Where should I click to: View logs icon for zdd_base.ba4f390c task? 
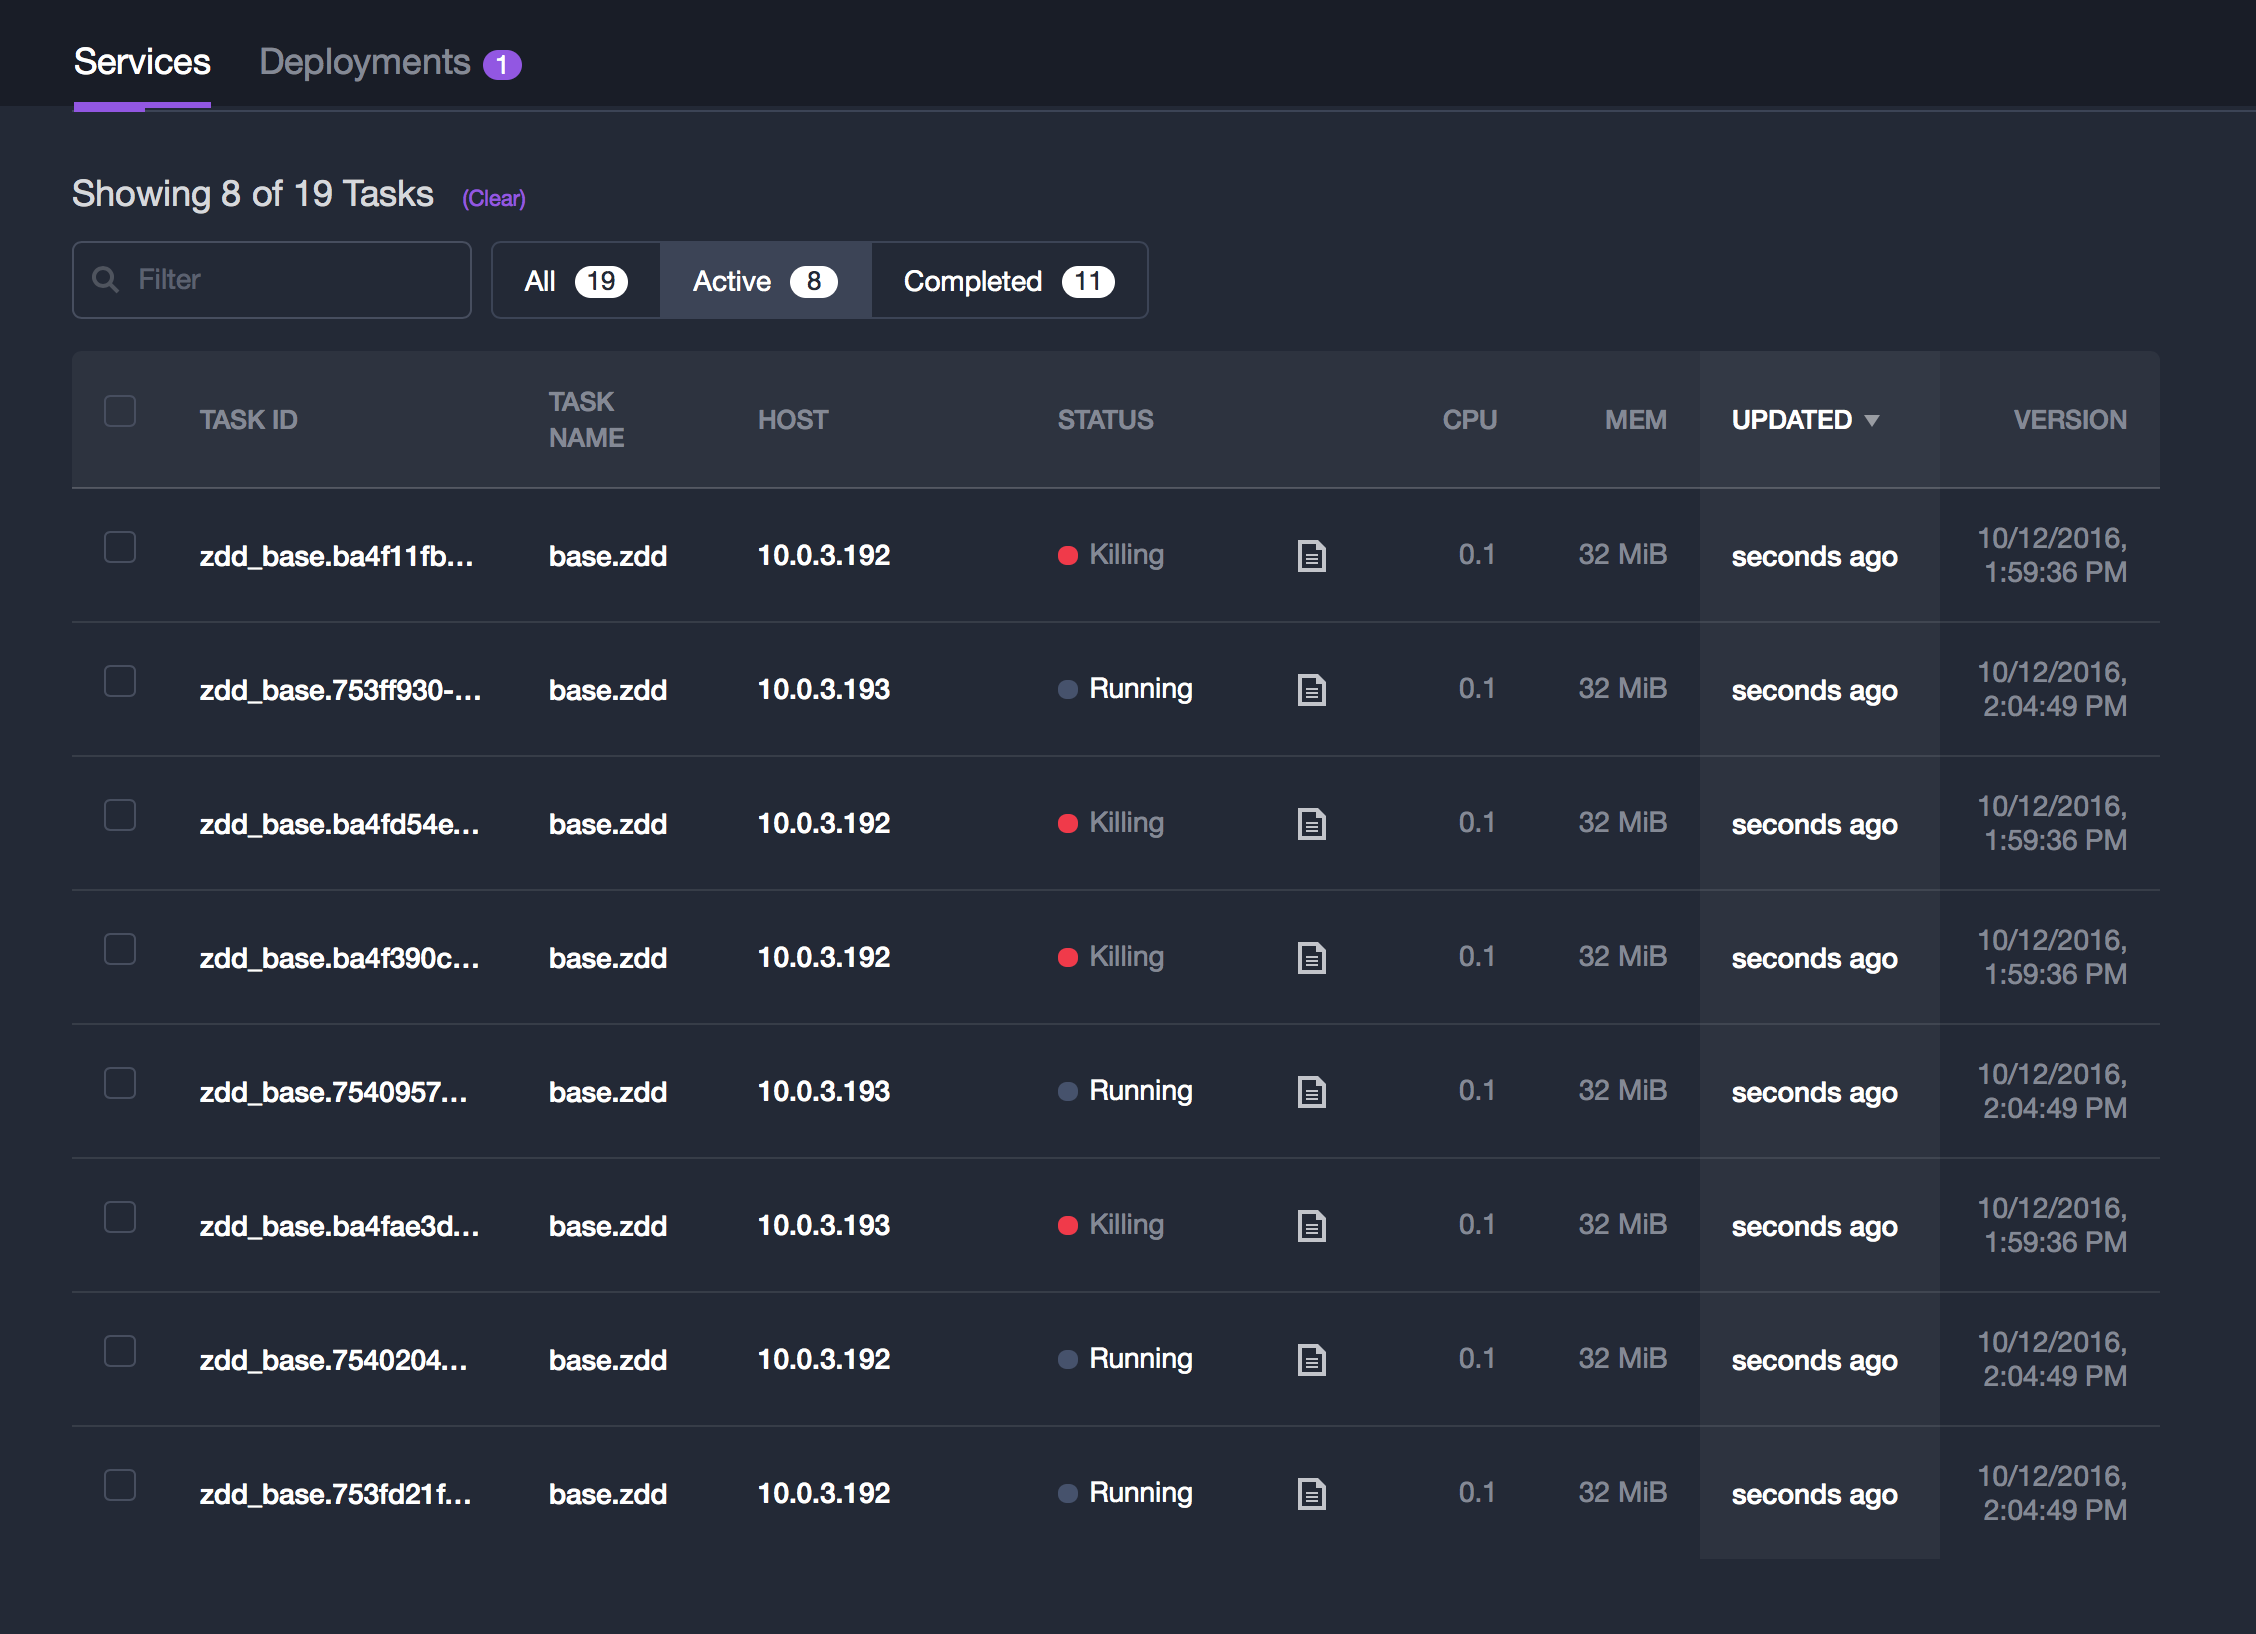pos(1311,957)
